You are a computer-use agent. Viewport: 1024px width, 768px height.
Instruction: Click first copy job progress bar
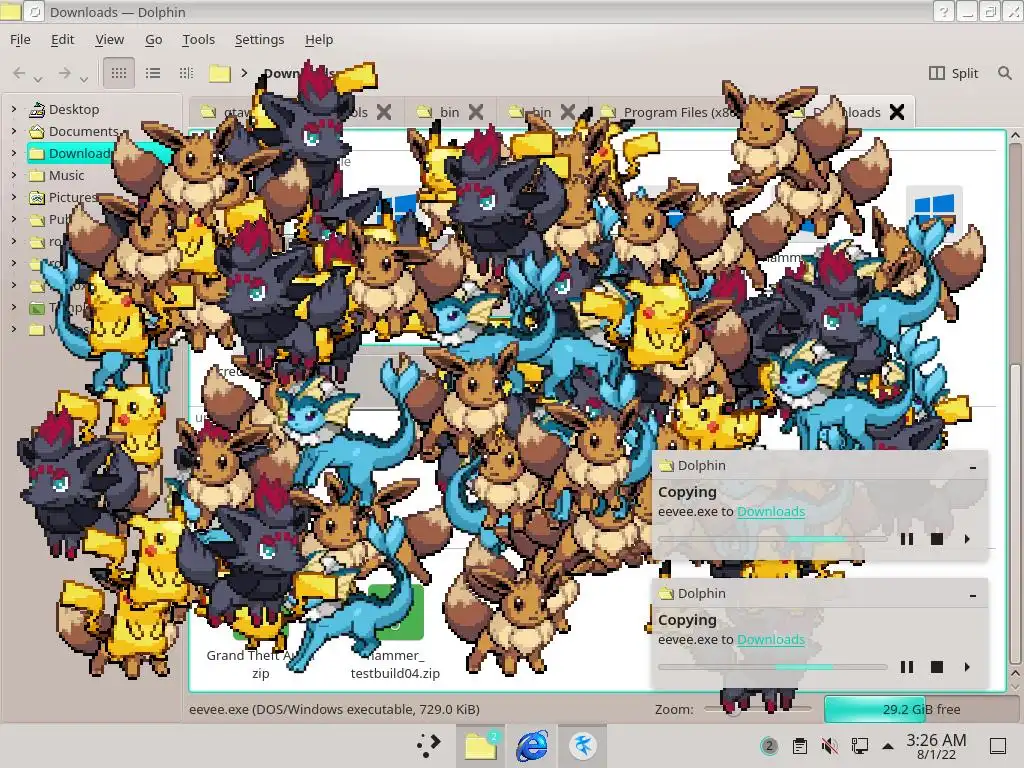coord(773,539)
